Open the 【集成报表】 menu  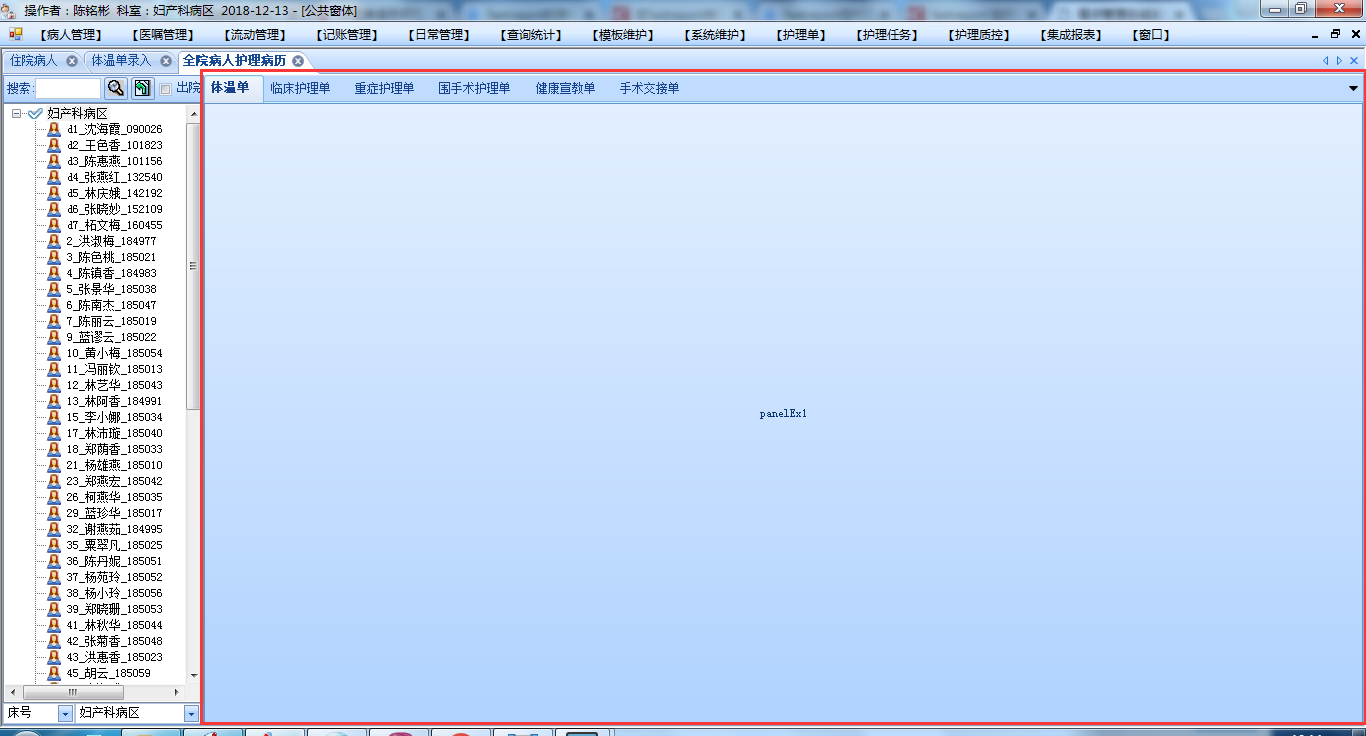pos(1071,35)
